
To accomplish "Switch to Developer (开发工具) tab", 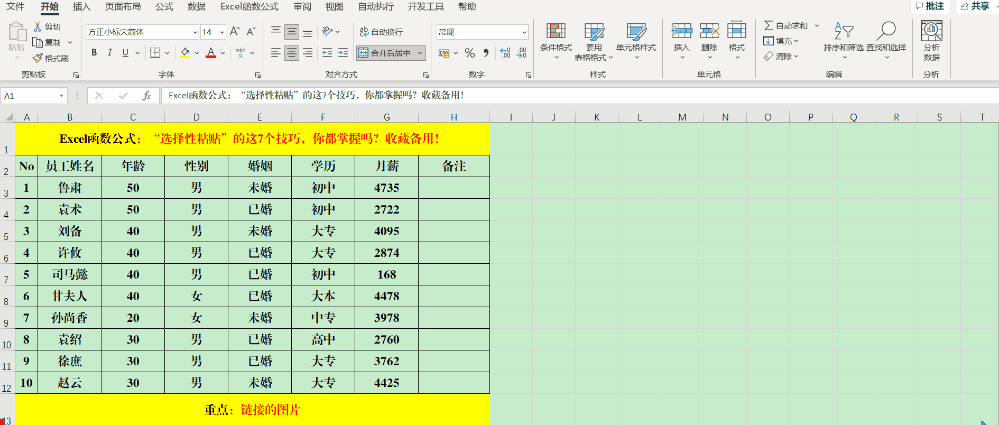I will (426, 7).
